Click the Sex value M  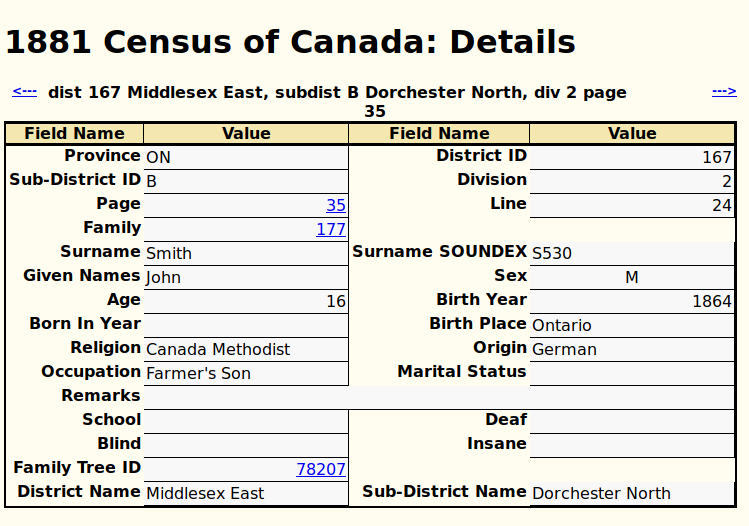point(632,277)
